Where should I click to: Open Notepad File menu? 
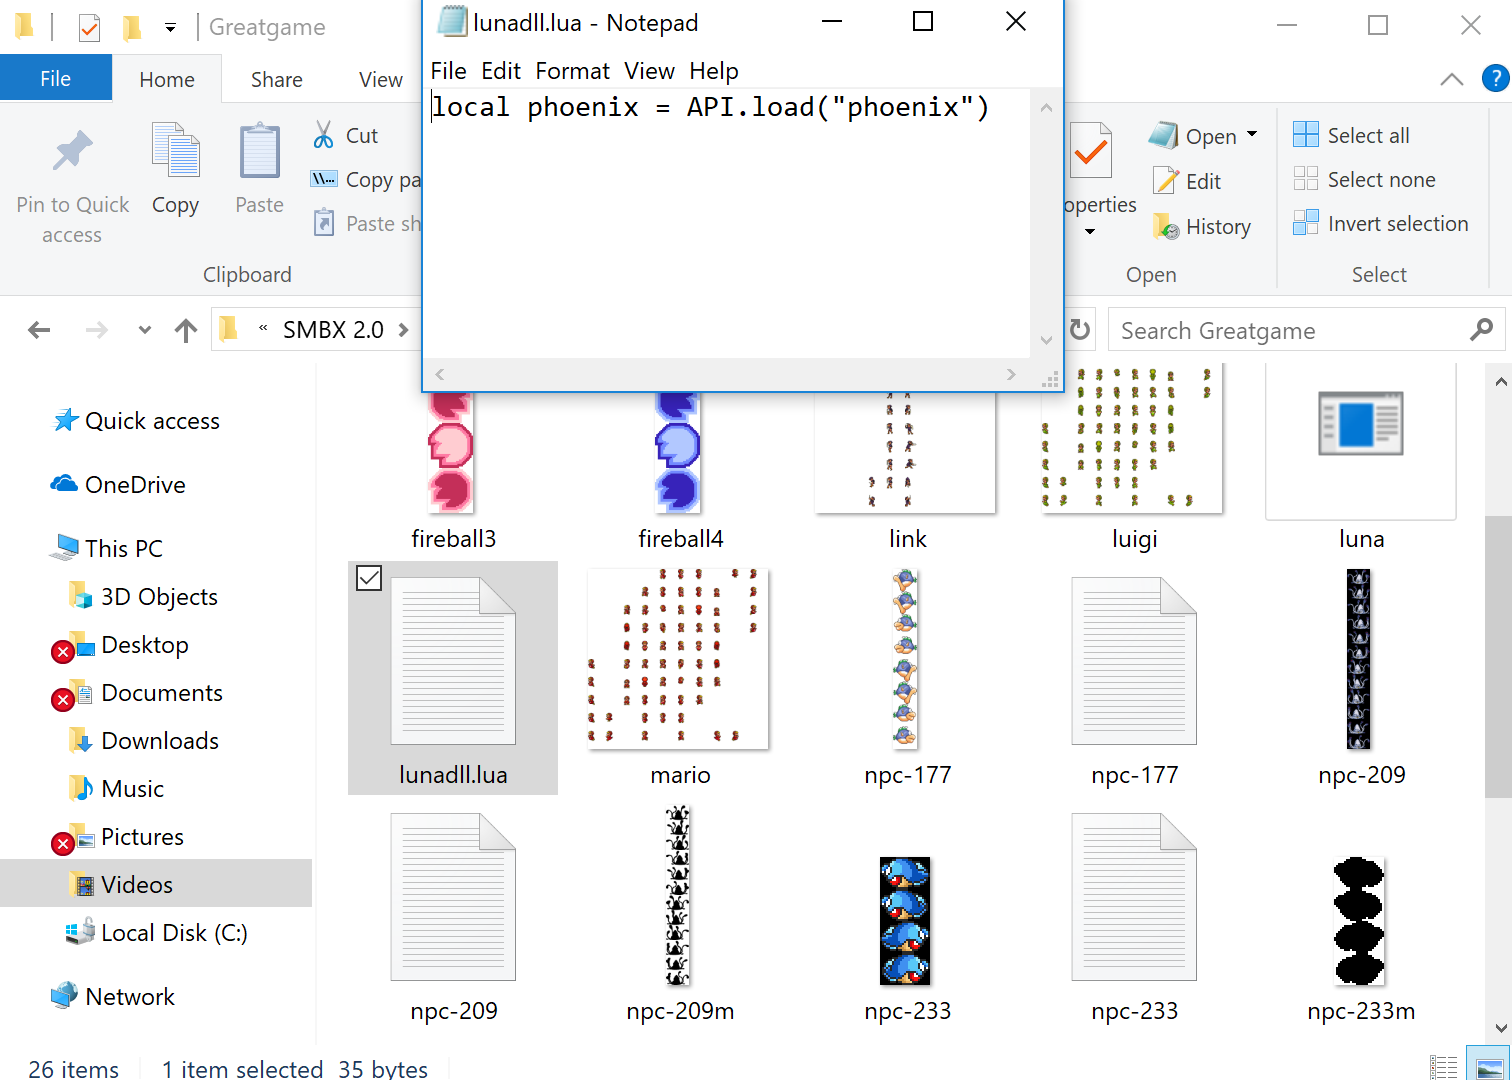point(448,71)
